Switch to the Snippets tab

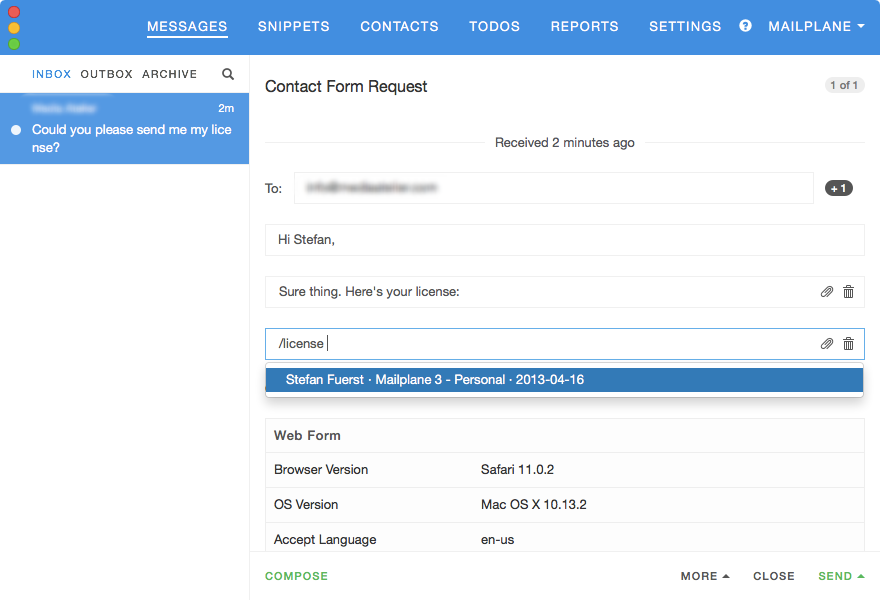[293, 27]
